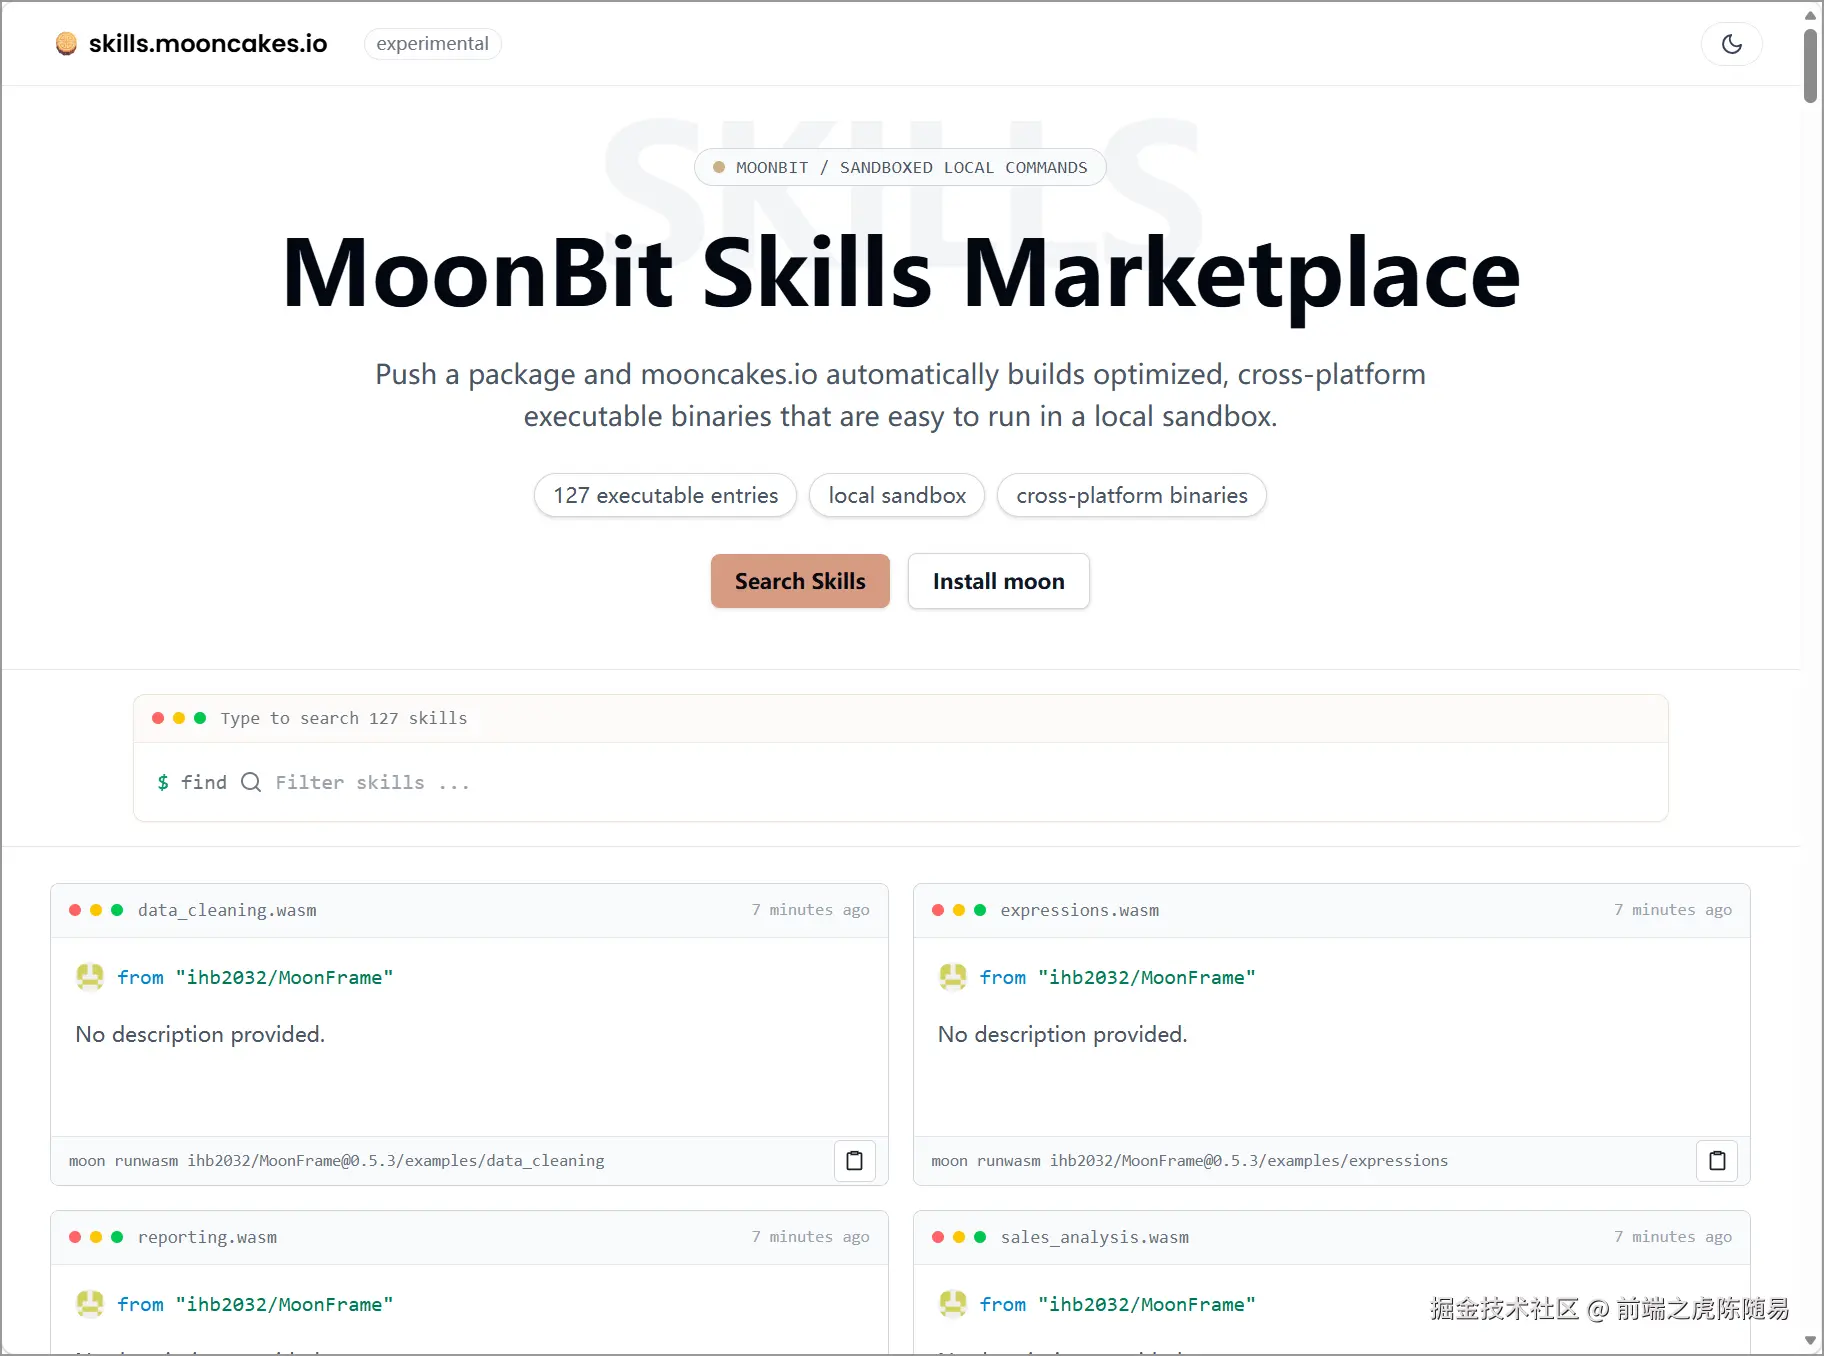Click the author avatar in expressions card
The width and height of the screenshot is (1824, 1356).
pyautogui.click(x=953, y=977)
